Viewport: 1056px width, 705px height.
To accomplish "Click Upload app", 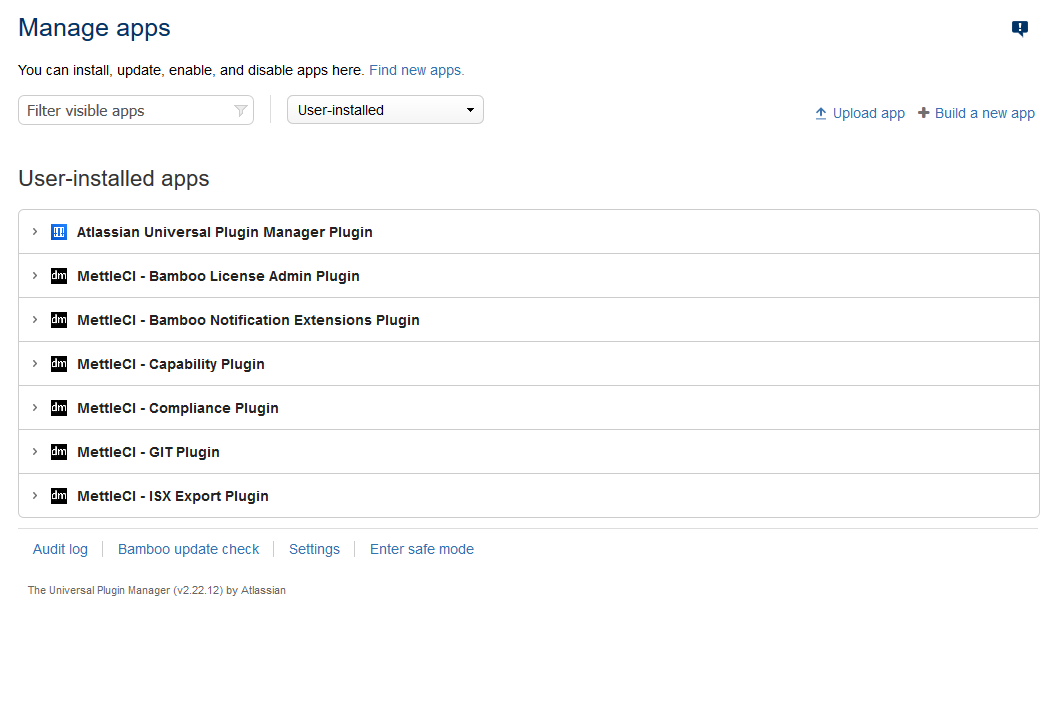I will tap(860, 113).
